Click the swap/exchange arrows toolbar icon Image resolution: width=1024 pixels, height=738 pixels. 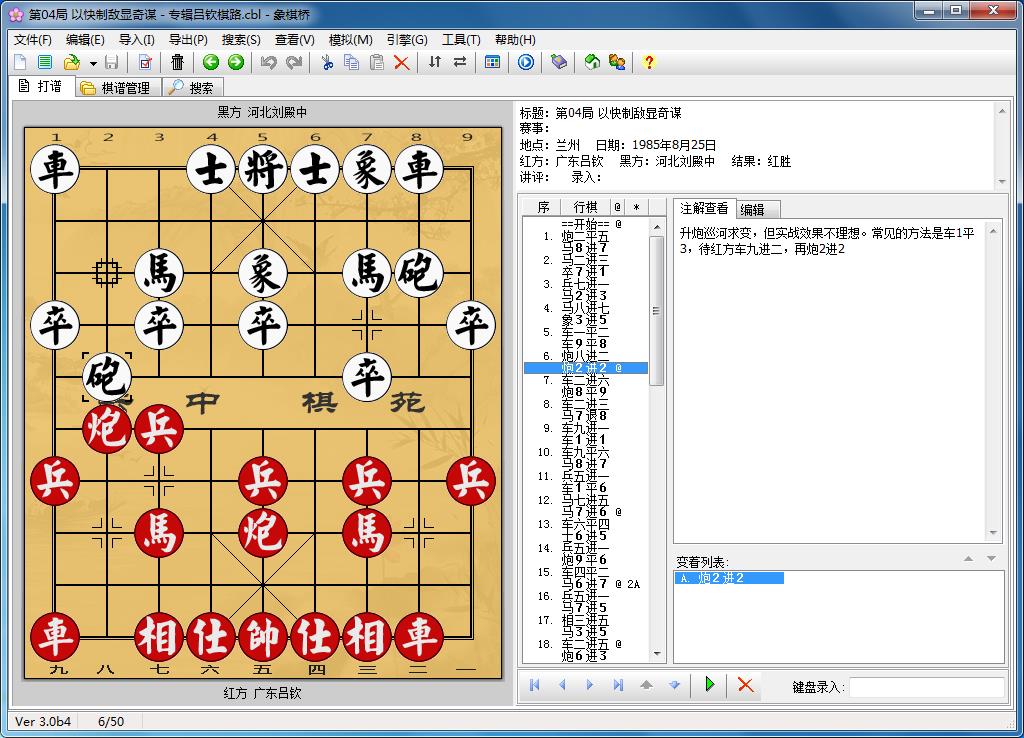pyautogui.click(x=459, y=61)
